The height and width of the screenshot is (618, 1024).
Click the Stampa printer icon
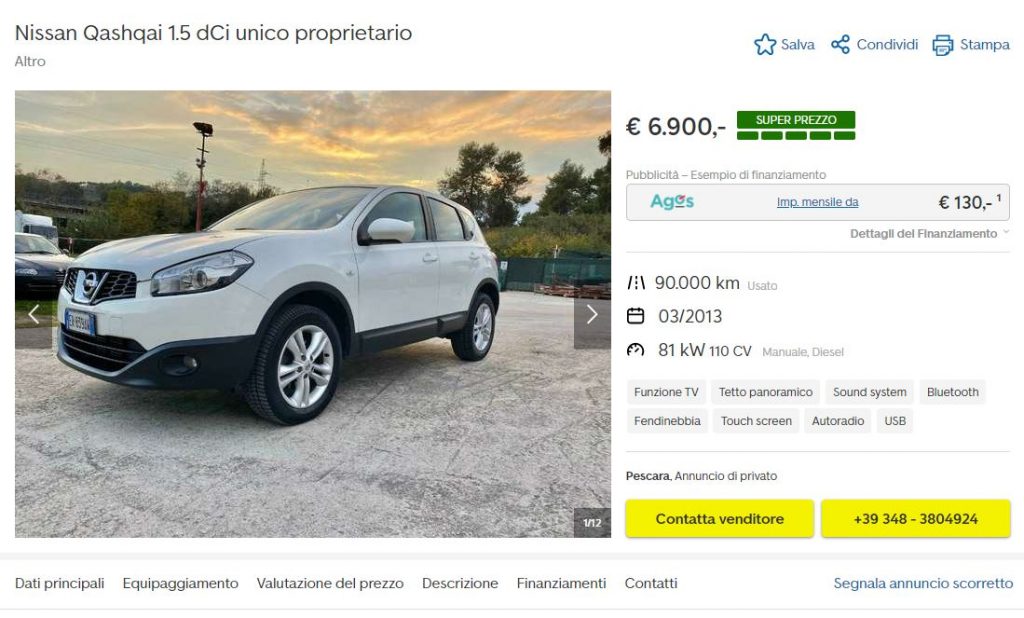point(942,45)
